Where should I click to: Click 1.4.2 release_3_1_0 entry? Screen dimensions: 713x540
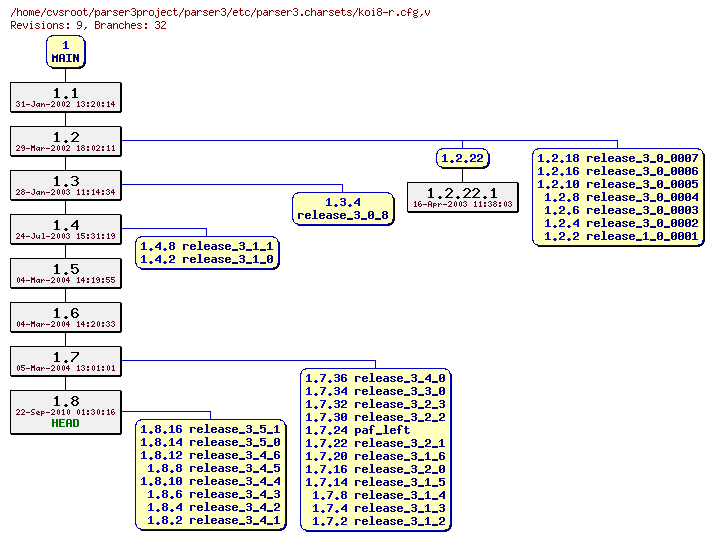(207, 259)
